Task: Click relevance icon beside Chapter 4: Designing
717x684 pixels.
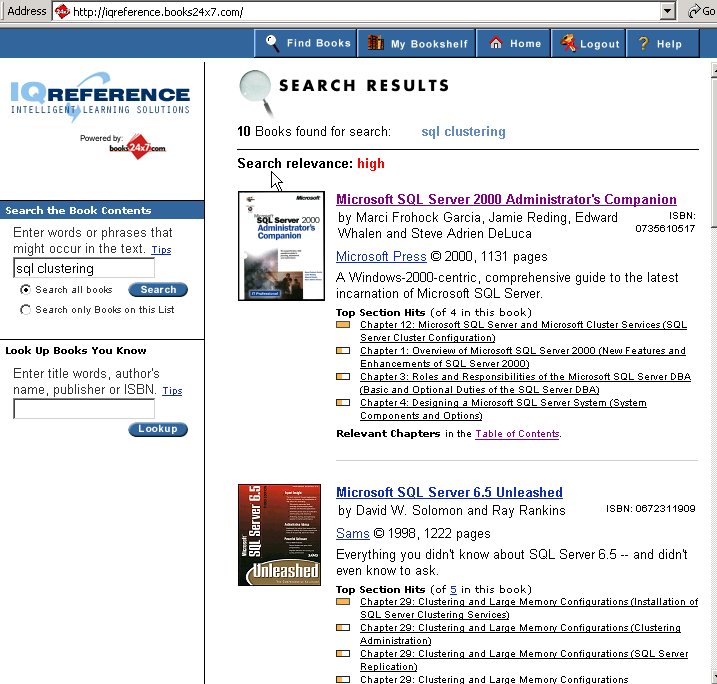Action: click(343, 403)
